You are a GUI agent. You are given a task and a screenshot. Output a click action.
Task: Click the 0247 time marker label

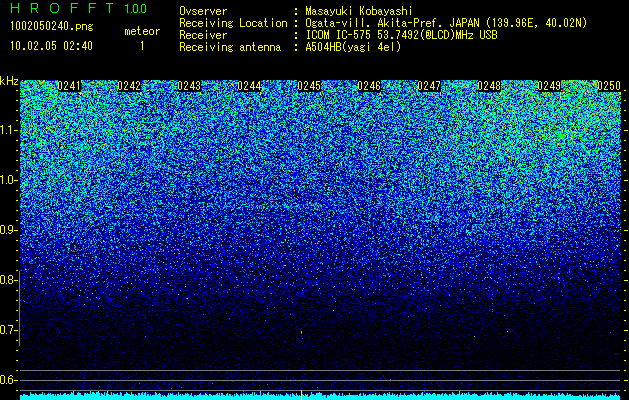click(x=429, y=86)
